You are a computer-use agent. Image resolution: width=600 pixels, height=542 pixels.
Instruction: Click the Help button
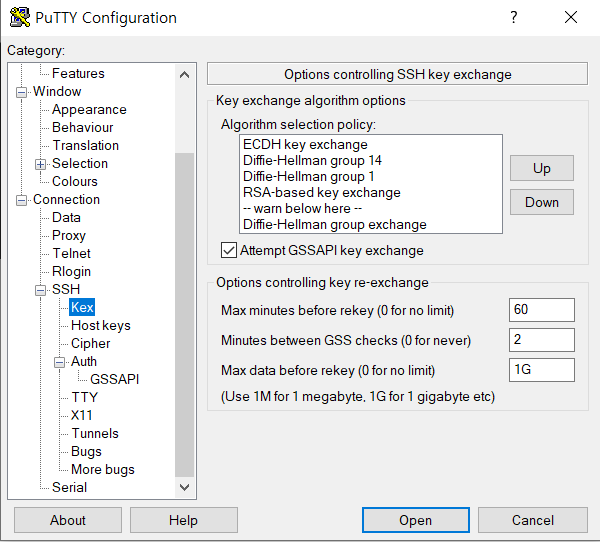tap(183, 520)
